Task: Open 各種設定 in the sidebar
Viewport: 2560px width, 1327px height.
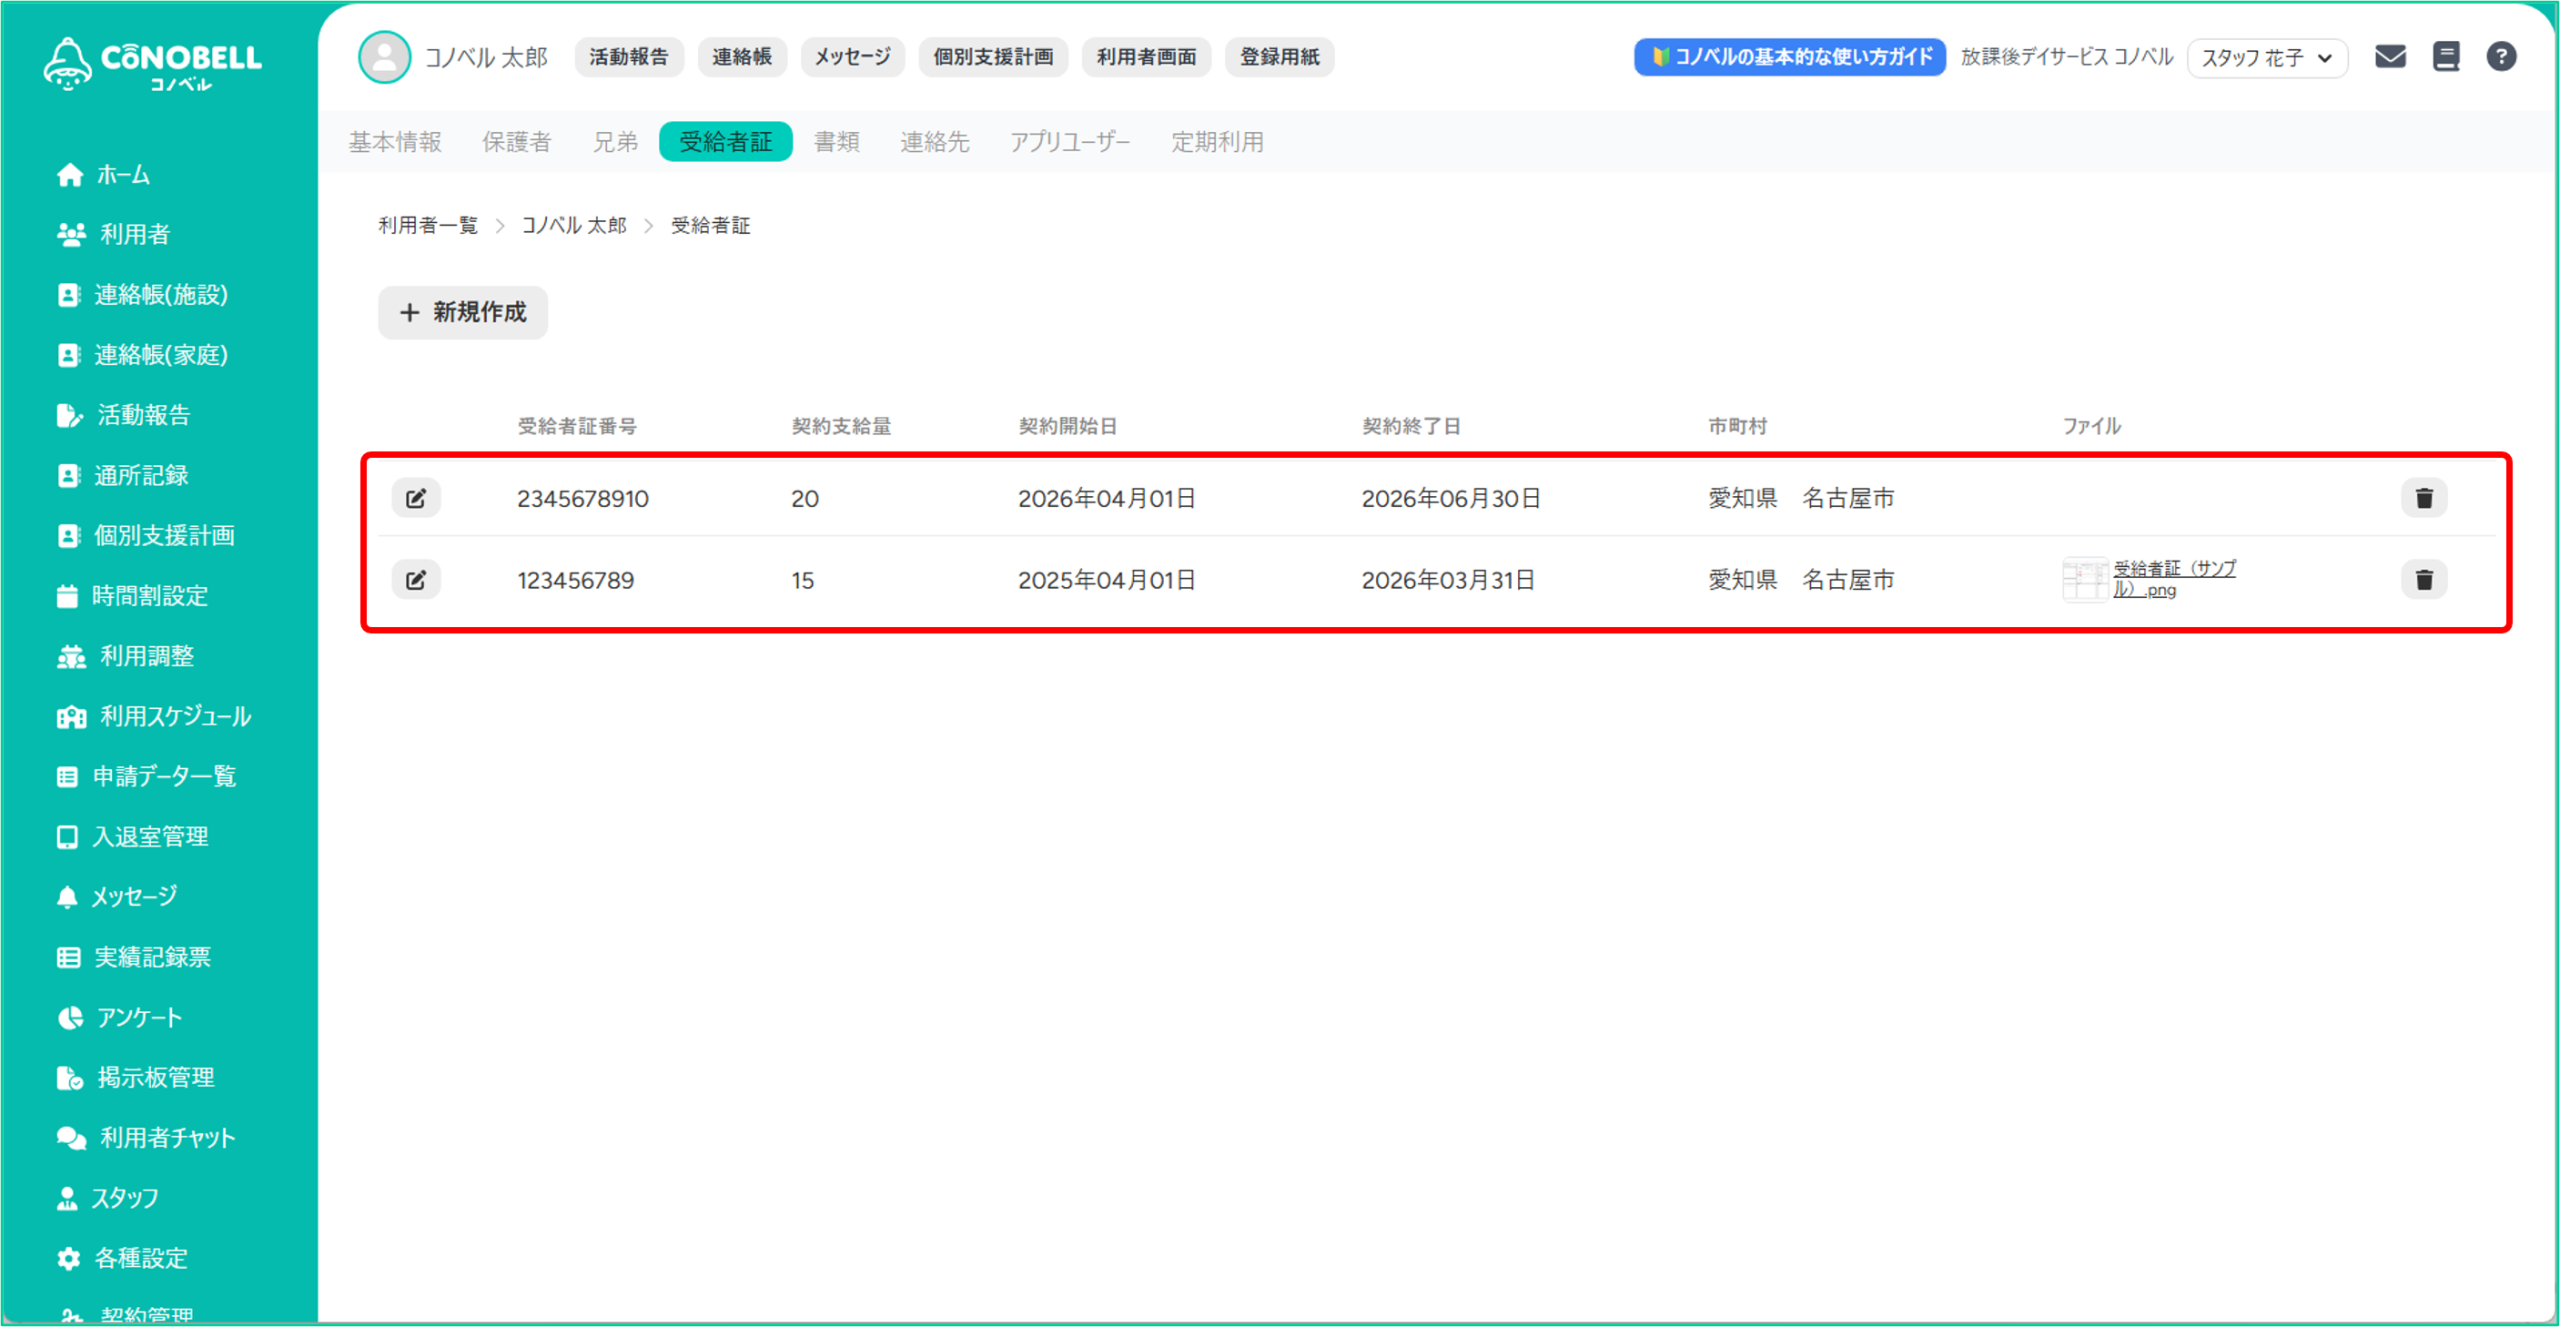Action: [x=140, y=1258]
